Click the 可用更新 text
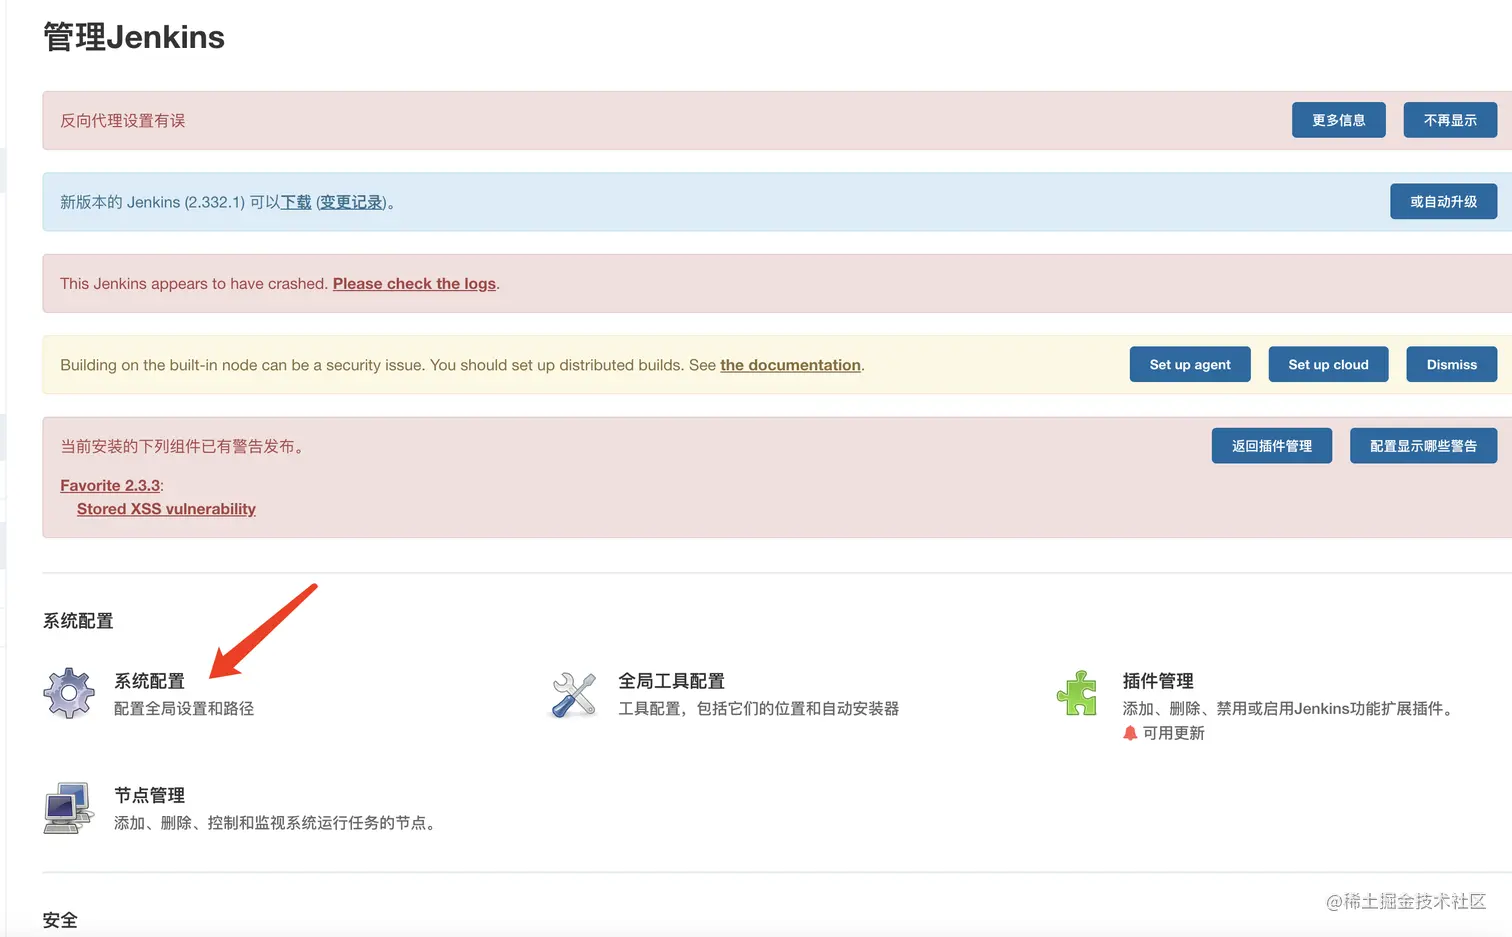The height and width of the screenshot is (937, 1512). [x=1173, y=733]
